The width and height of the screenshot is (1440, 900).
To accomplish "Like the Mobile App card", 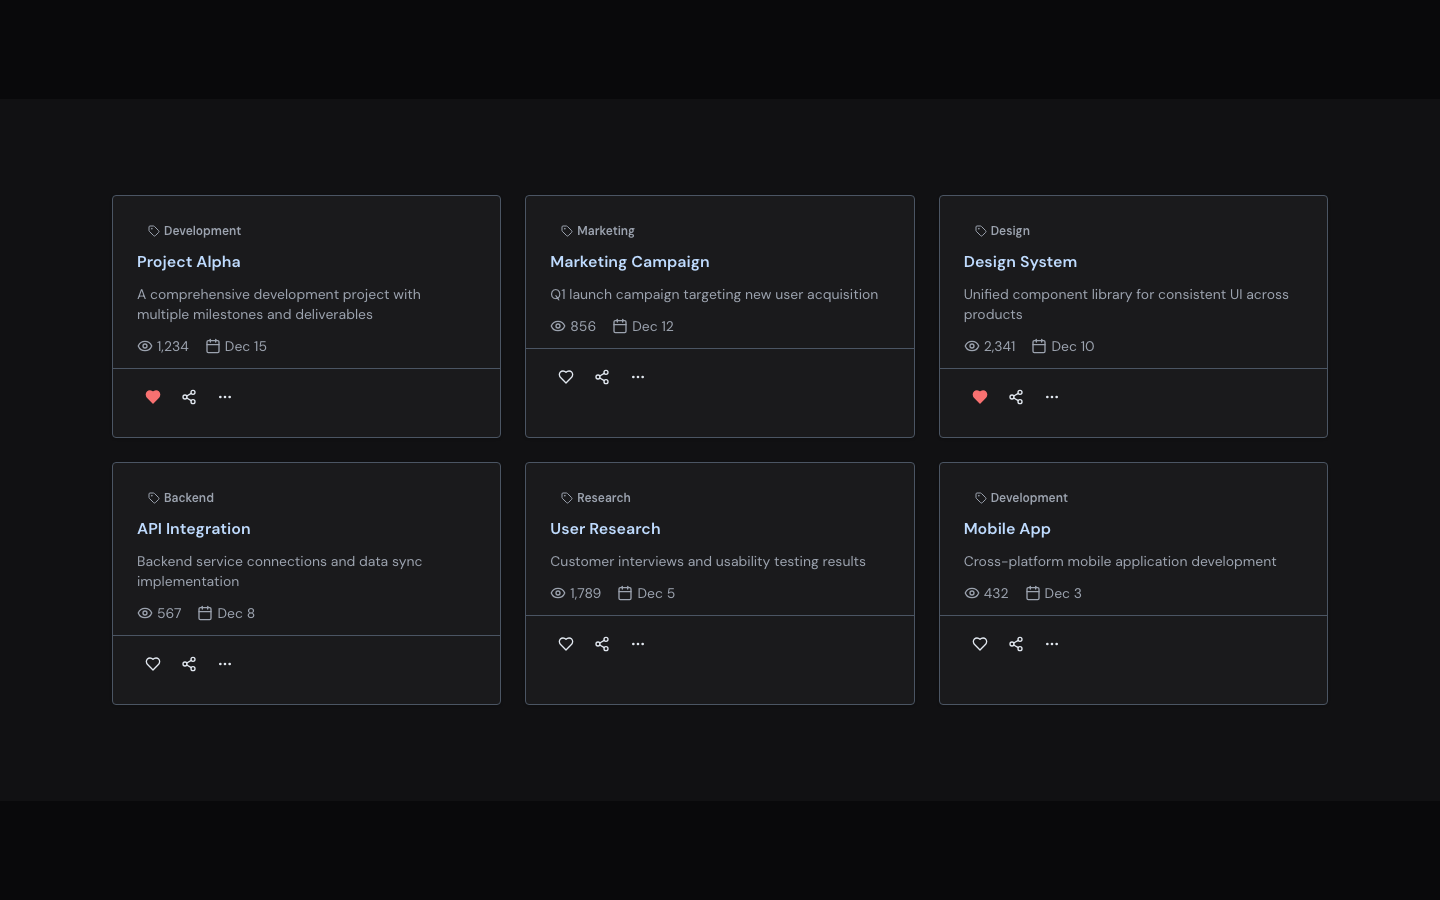I will click(x=980, y=644).
